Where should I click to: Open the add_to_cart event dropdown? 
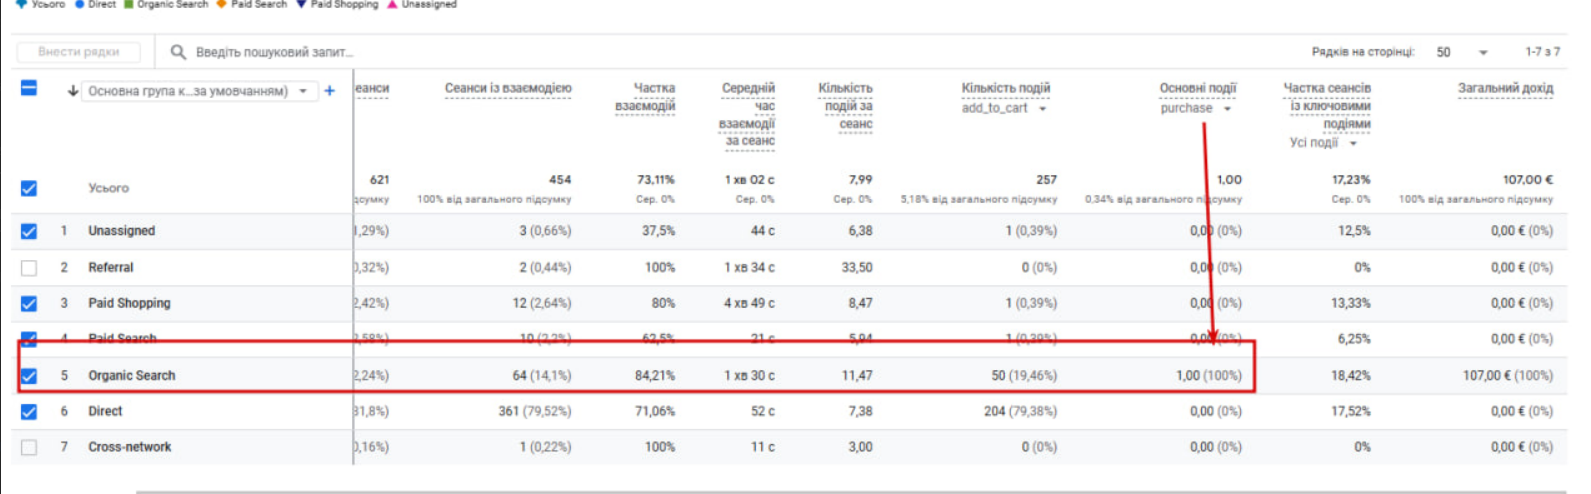pos(1004,108)
